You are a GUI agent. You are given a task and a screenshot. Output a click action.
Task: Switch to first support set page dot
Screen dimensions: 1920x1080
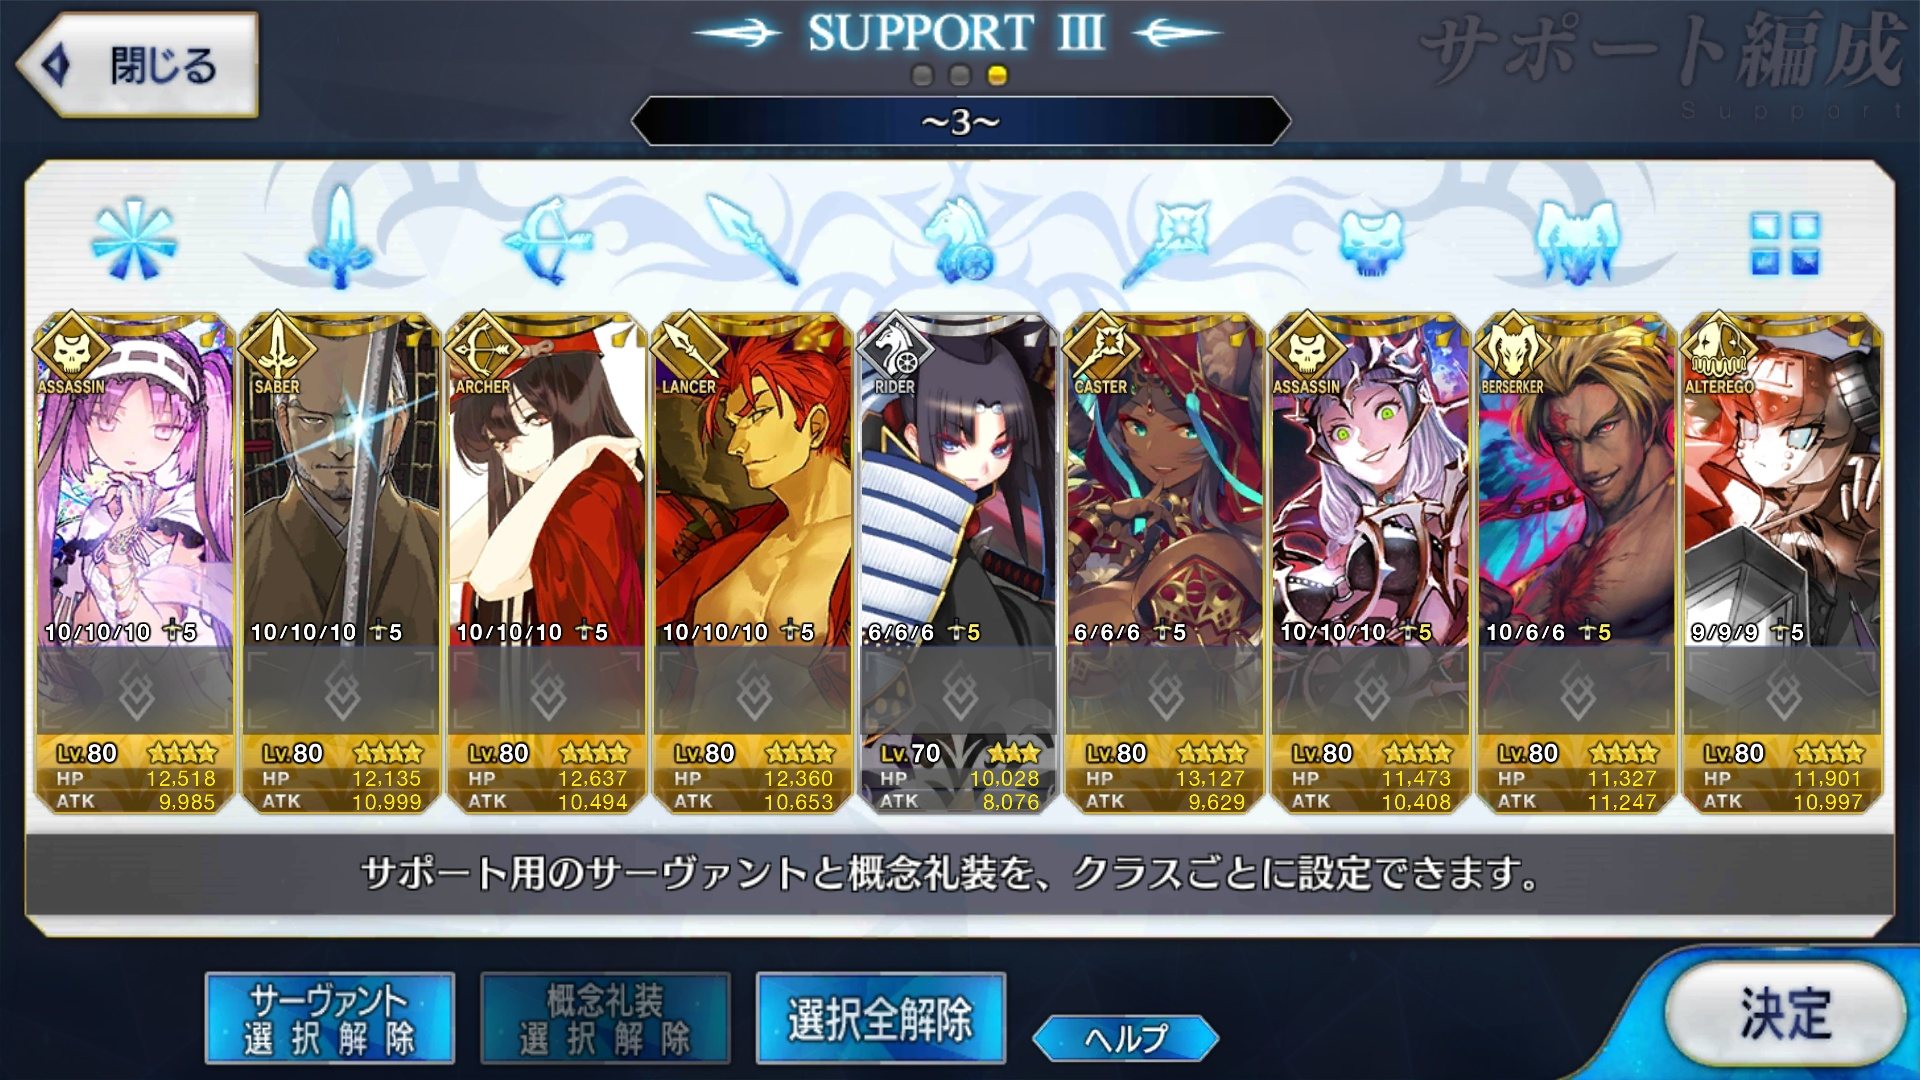pos(923,75)
